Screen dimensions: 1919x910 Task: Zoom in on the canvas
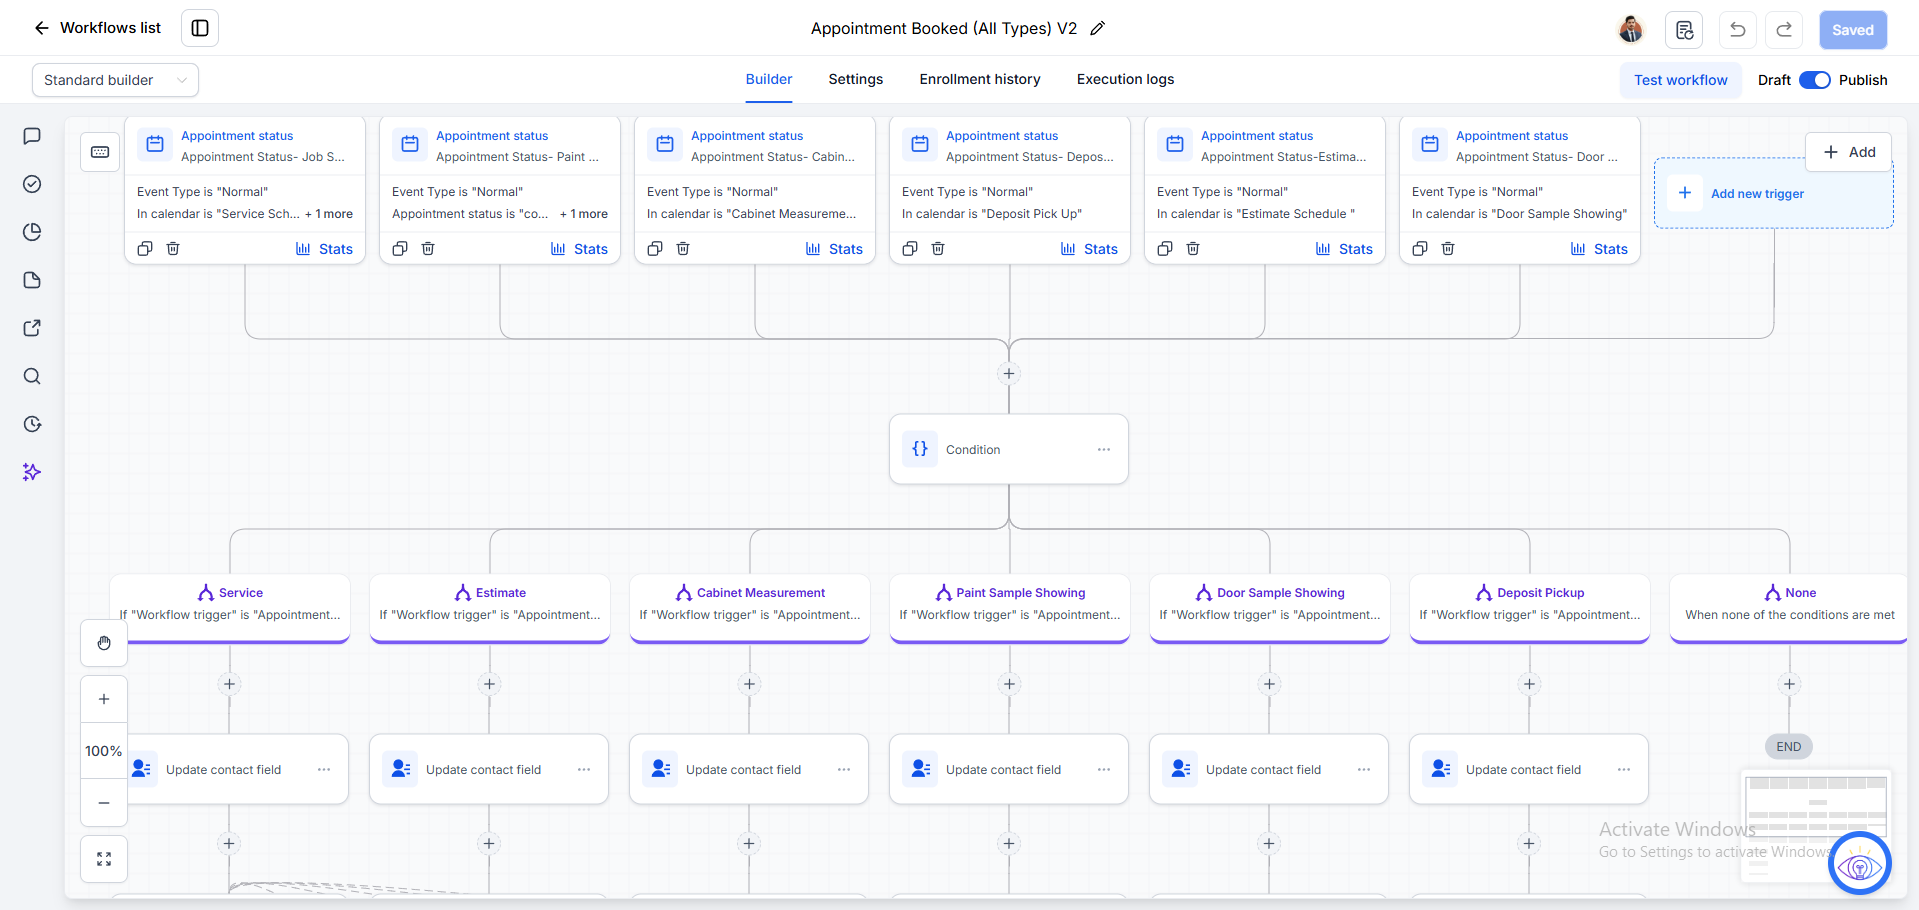(x=104, y=699)
